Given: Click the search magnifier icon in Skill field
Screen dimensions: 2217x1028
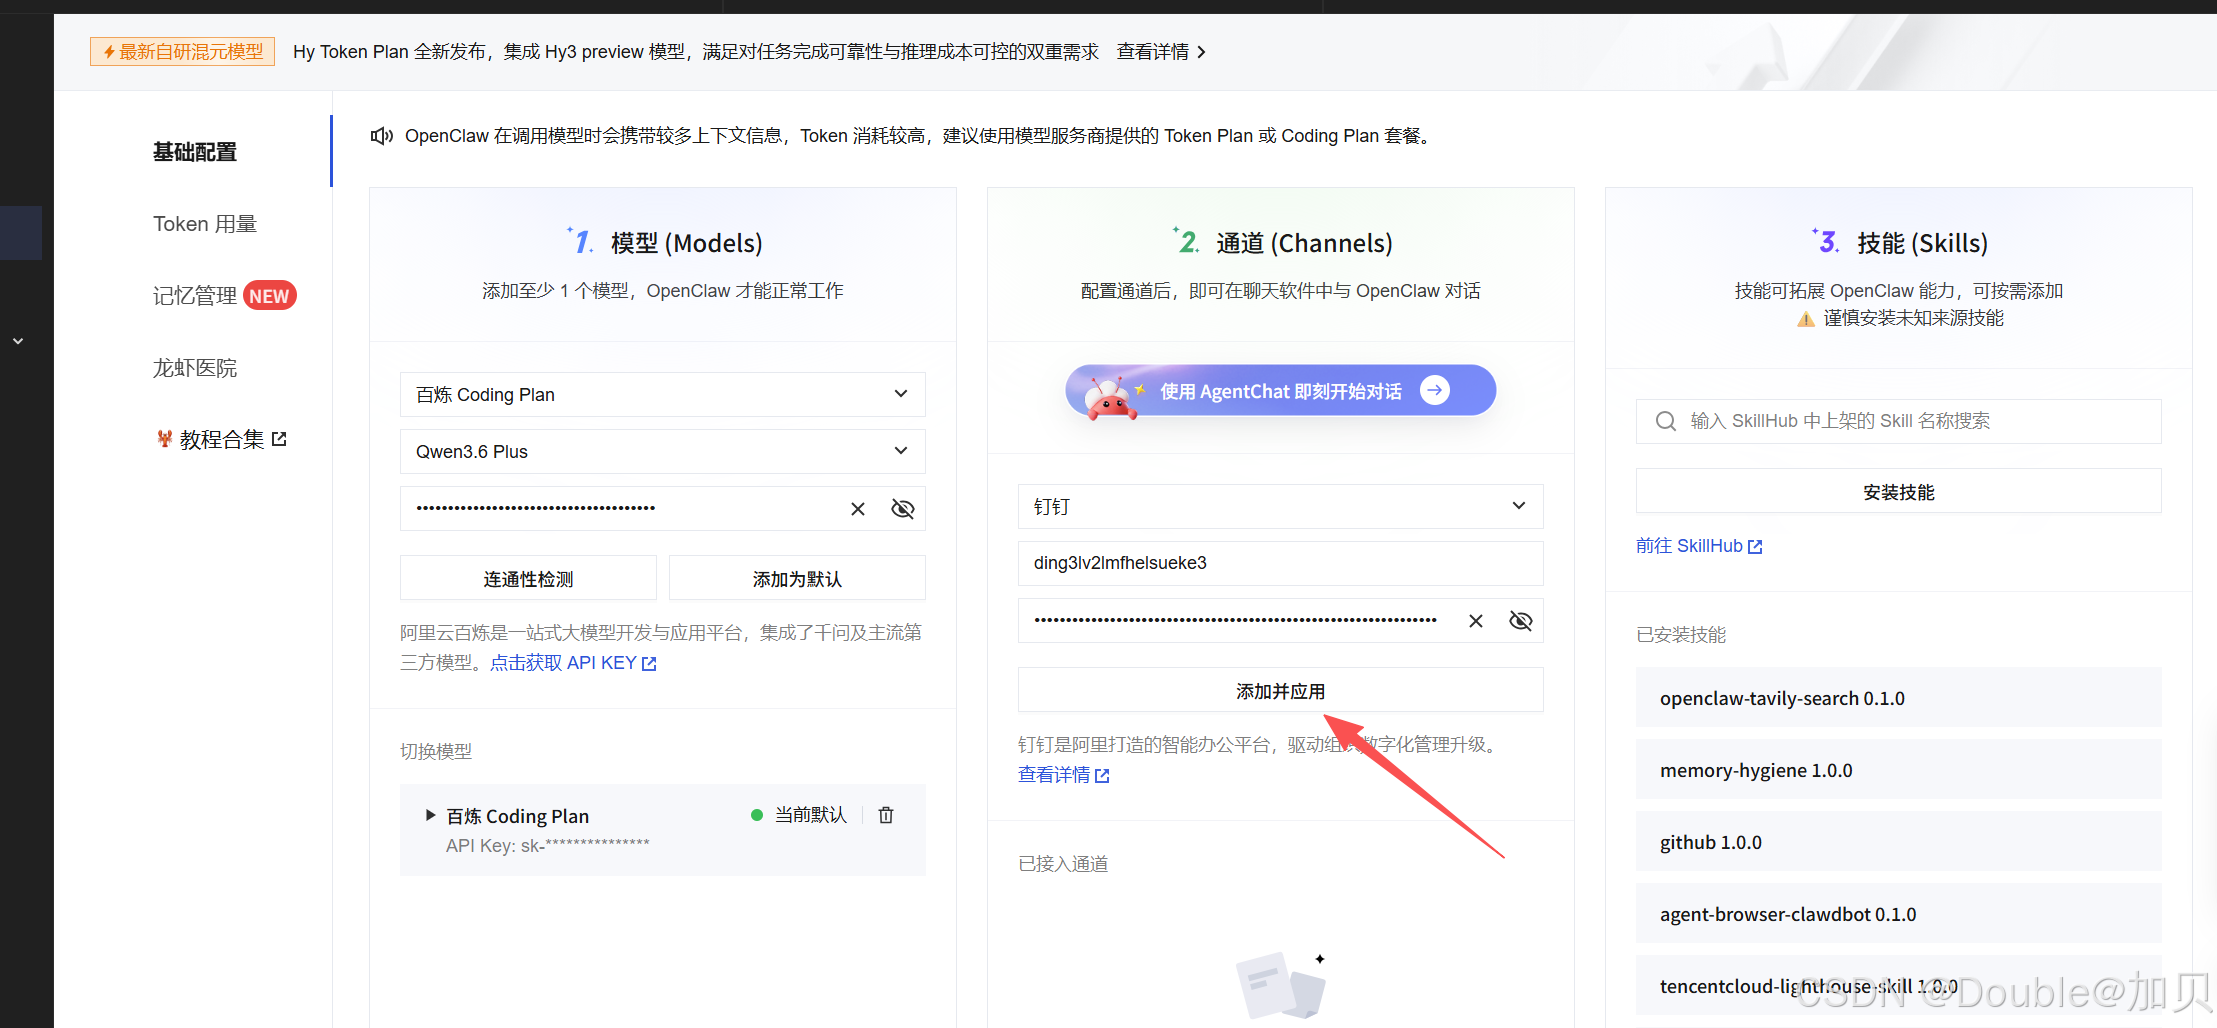Looking at the screenshot, I should (x=1665, y=421).
